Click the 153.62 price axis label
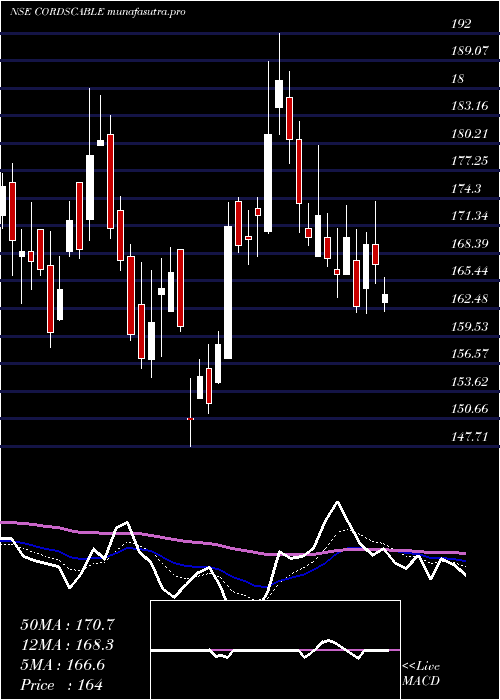Image resolution: width=500 pixels, height=700 pixels. (470, 382)
